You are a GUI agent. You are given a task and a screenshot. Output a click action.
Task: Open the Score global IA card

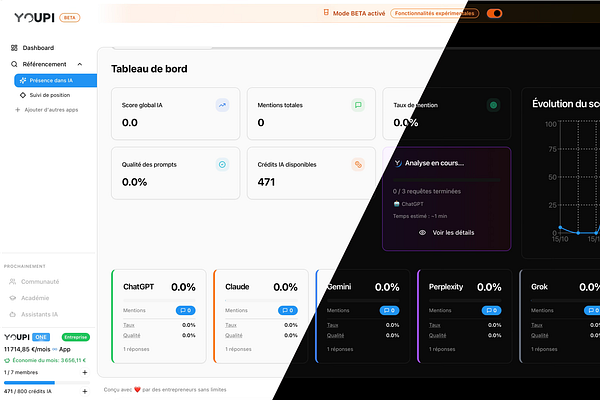(176, 114)
